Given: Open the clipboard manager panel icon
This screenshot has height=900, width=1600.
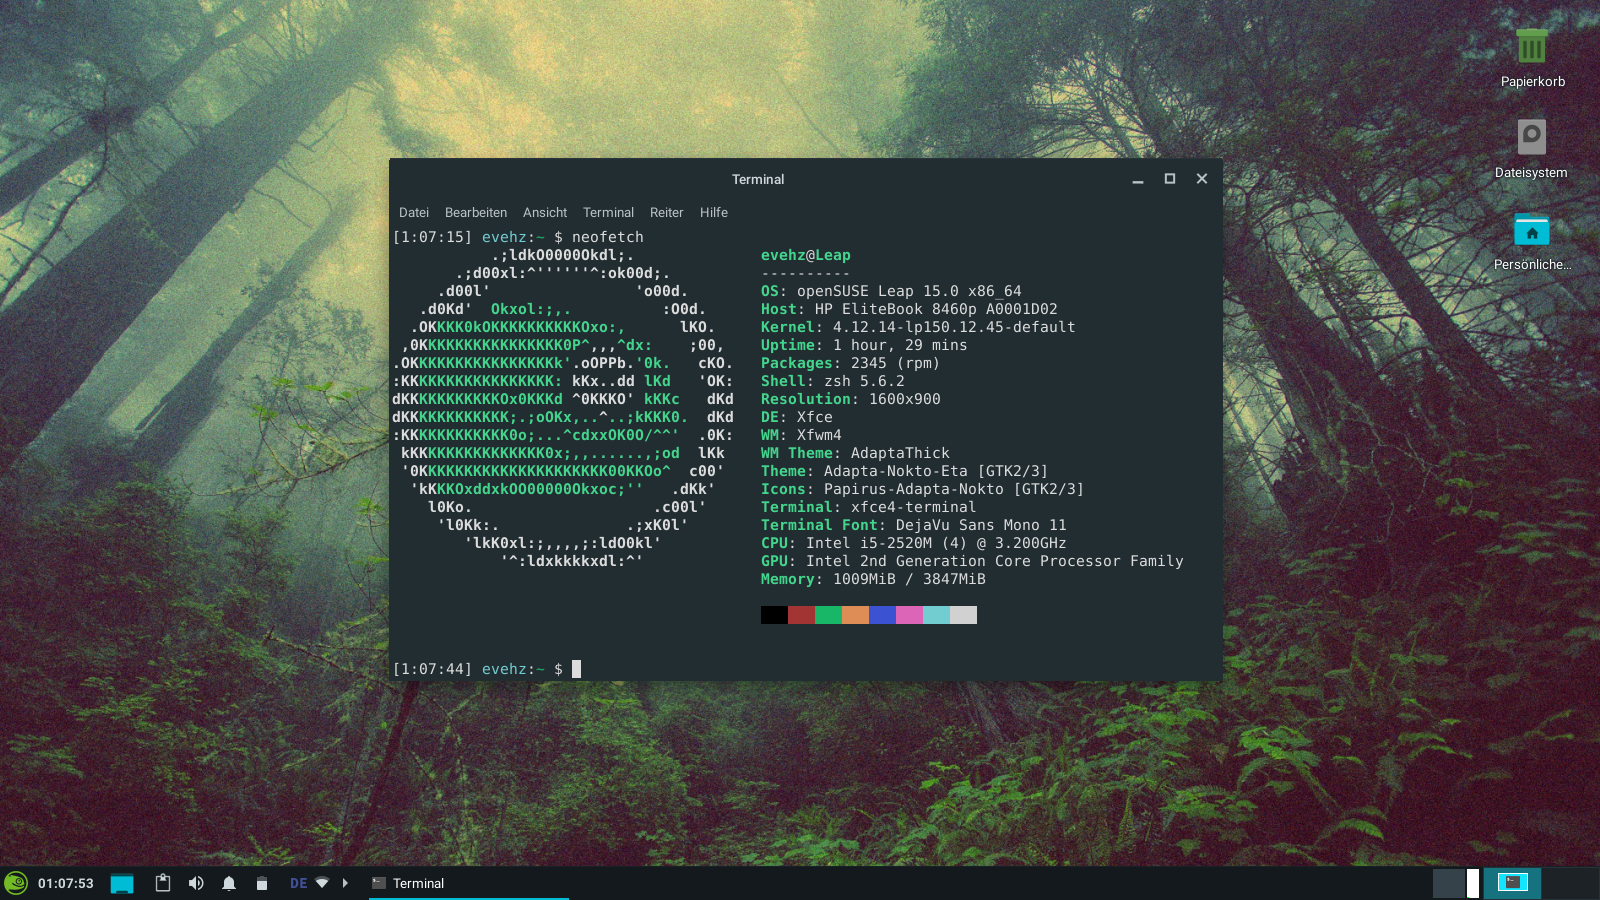Looking at the screenshot, I should (163, 883).
